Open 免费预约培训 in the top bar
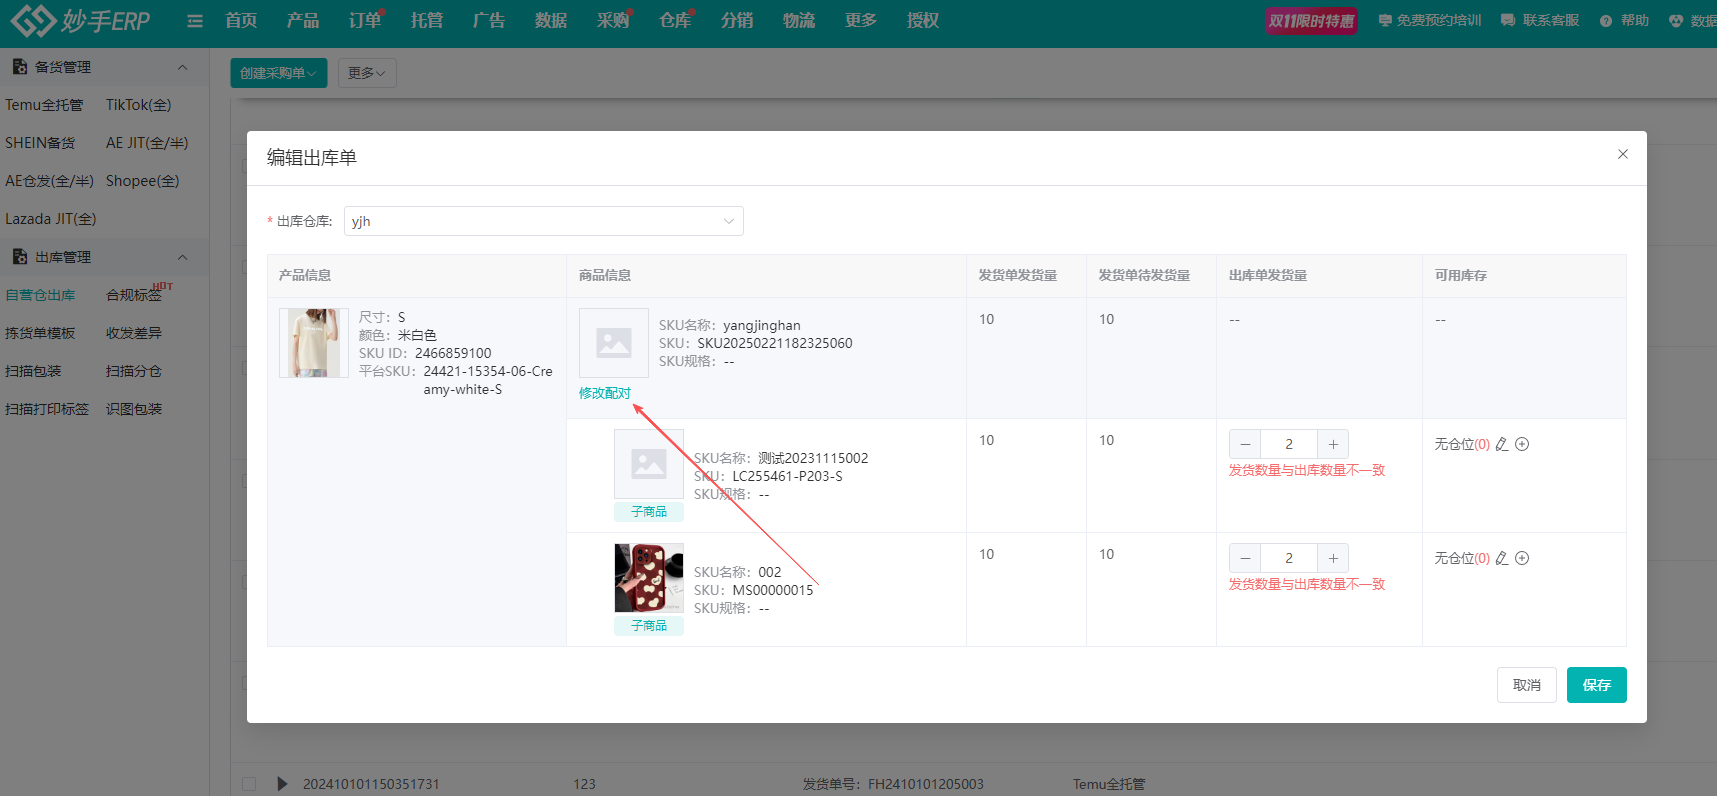This screenshot has height=796, width=1717. click(x=1430, y=20)
